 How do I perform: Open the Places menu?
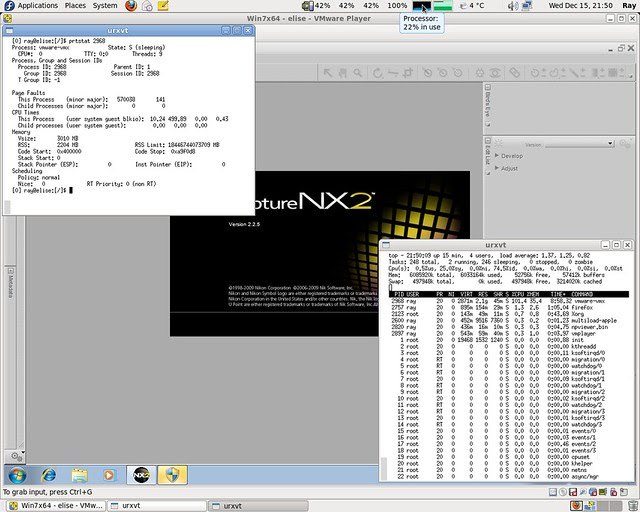[76, 6]
